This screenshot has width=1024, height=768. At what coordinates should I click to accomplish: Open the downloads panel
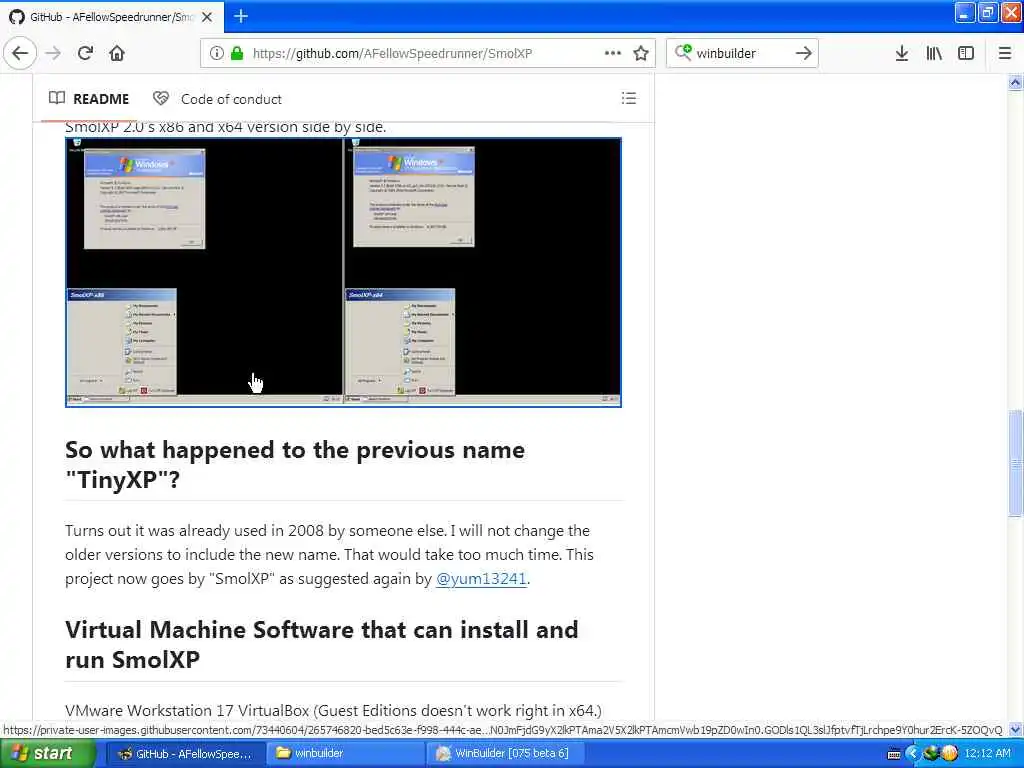pyautogui.click(x=902, y=53)
